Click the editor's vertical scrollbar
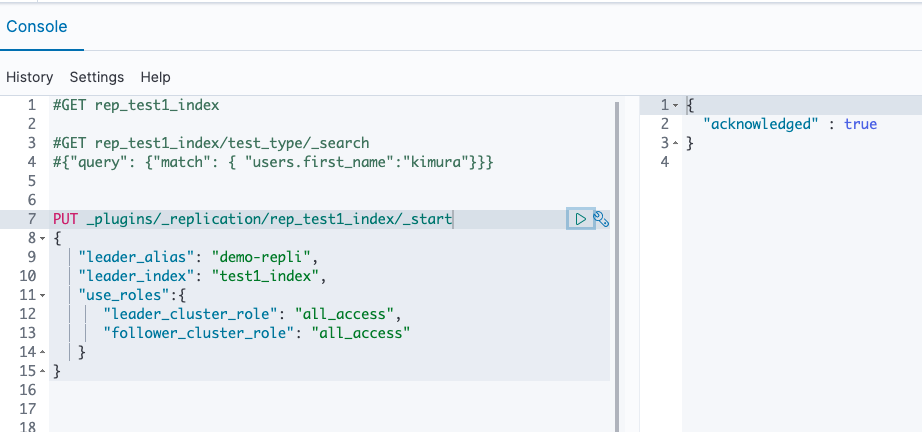The image size is (922, 432). [x=617, y=267]
